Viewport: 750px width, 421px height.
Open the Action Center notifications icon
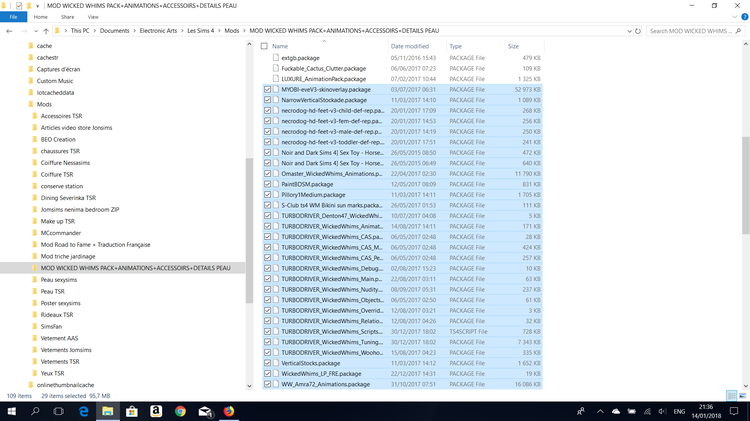[x=734, y=411]
